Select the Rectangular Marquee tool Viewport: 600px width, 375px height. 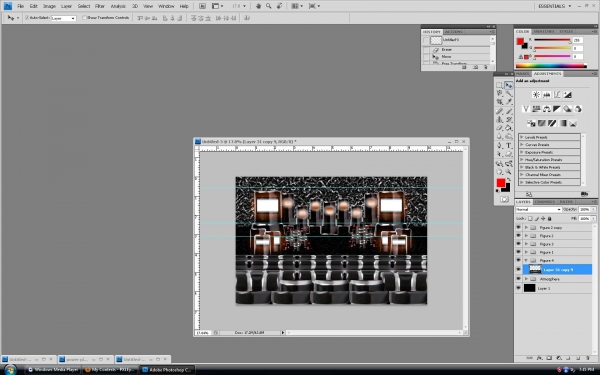click(x=499, y=85)
